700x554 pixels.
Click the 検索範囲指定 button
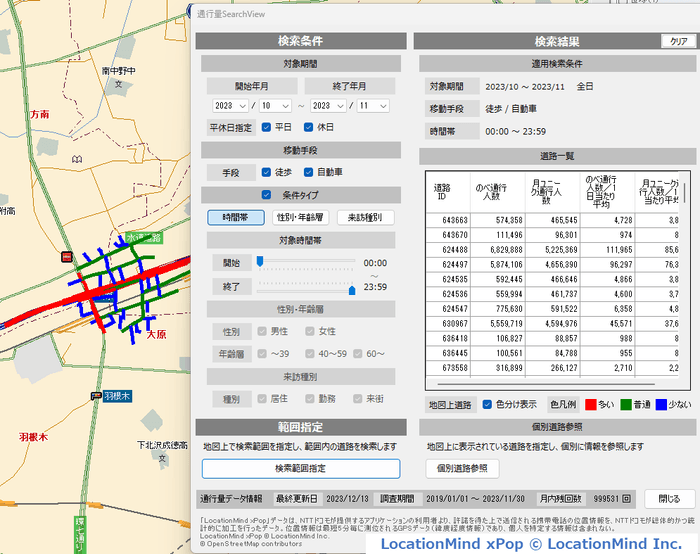click(x=300, y=468)
